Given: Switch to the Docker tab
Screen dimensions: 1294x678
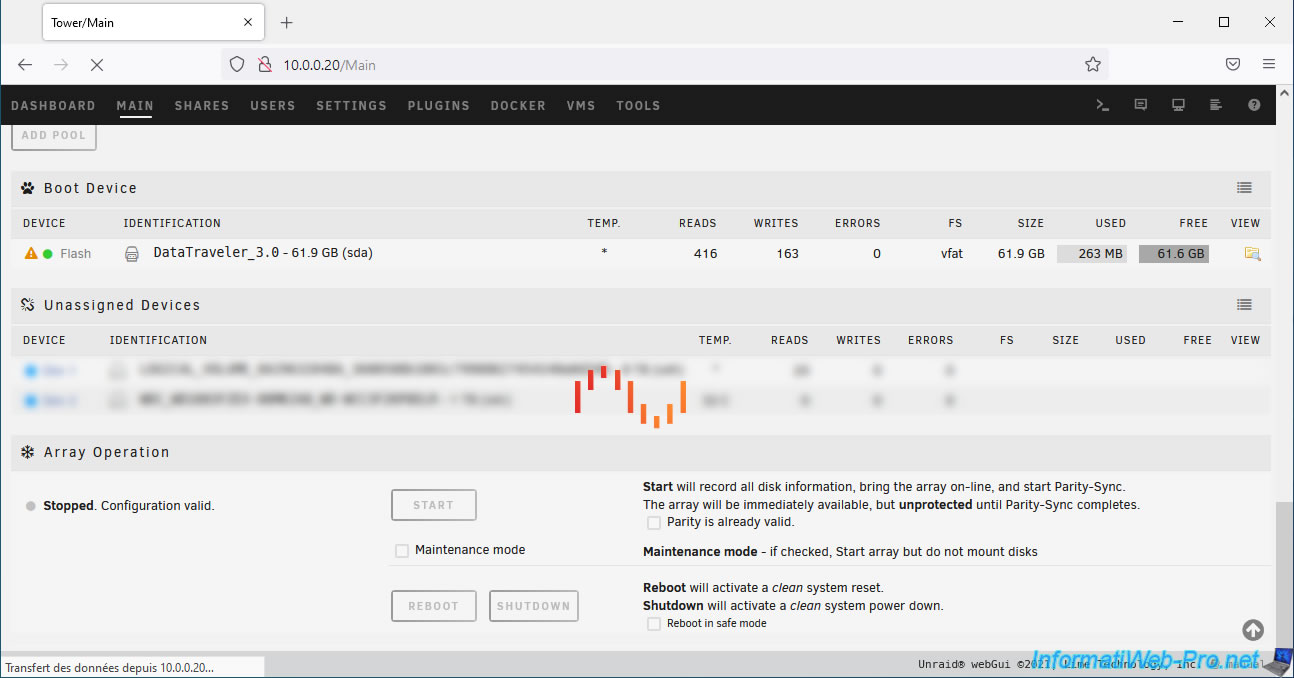Looking at the screenshot, I should 518,106.
